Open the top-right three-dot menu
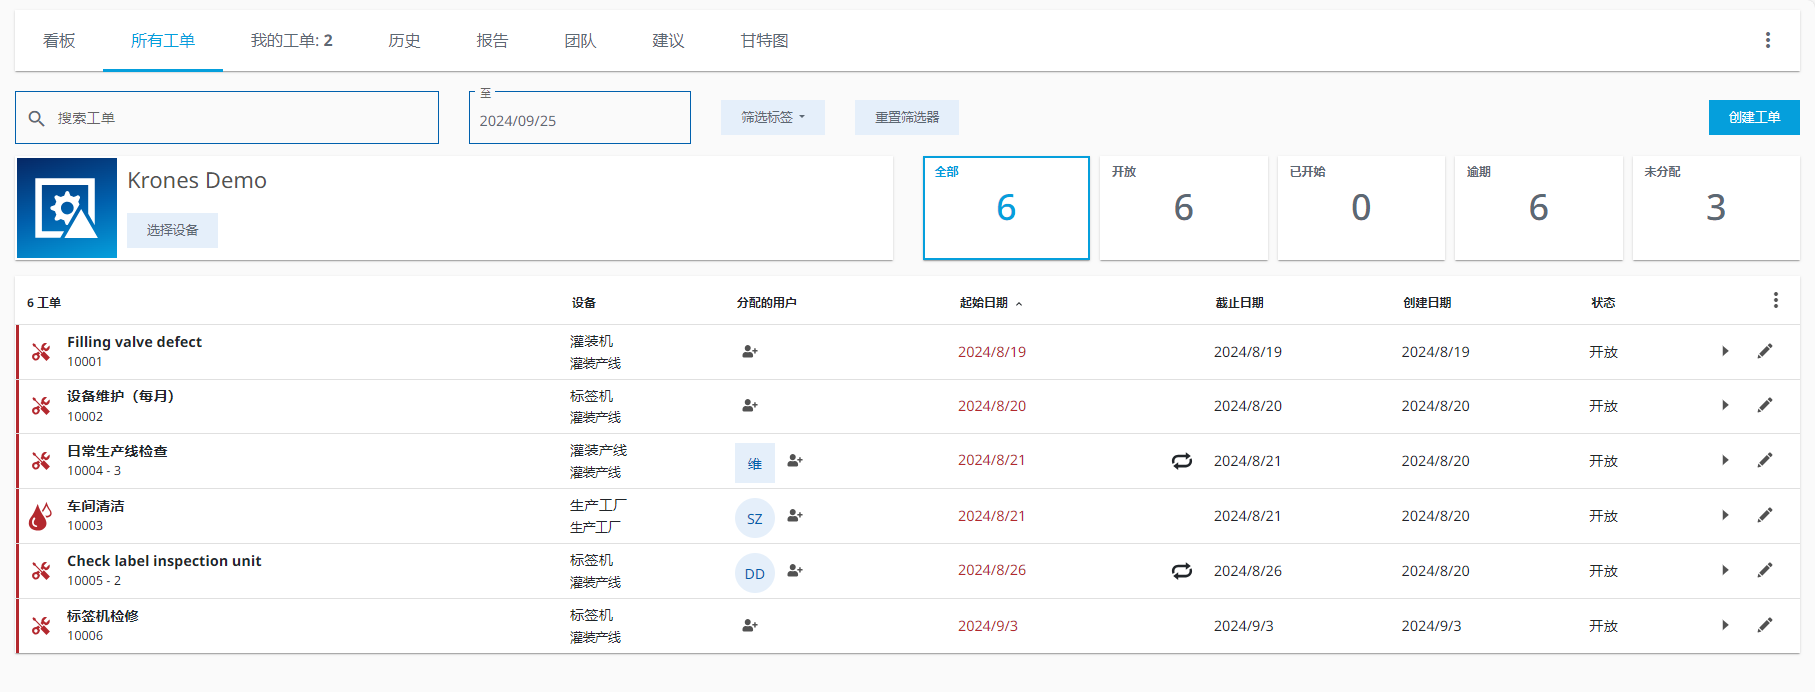Viewport: 1815px width, 692px height. (x=1767, y=40)
